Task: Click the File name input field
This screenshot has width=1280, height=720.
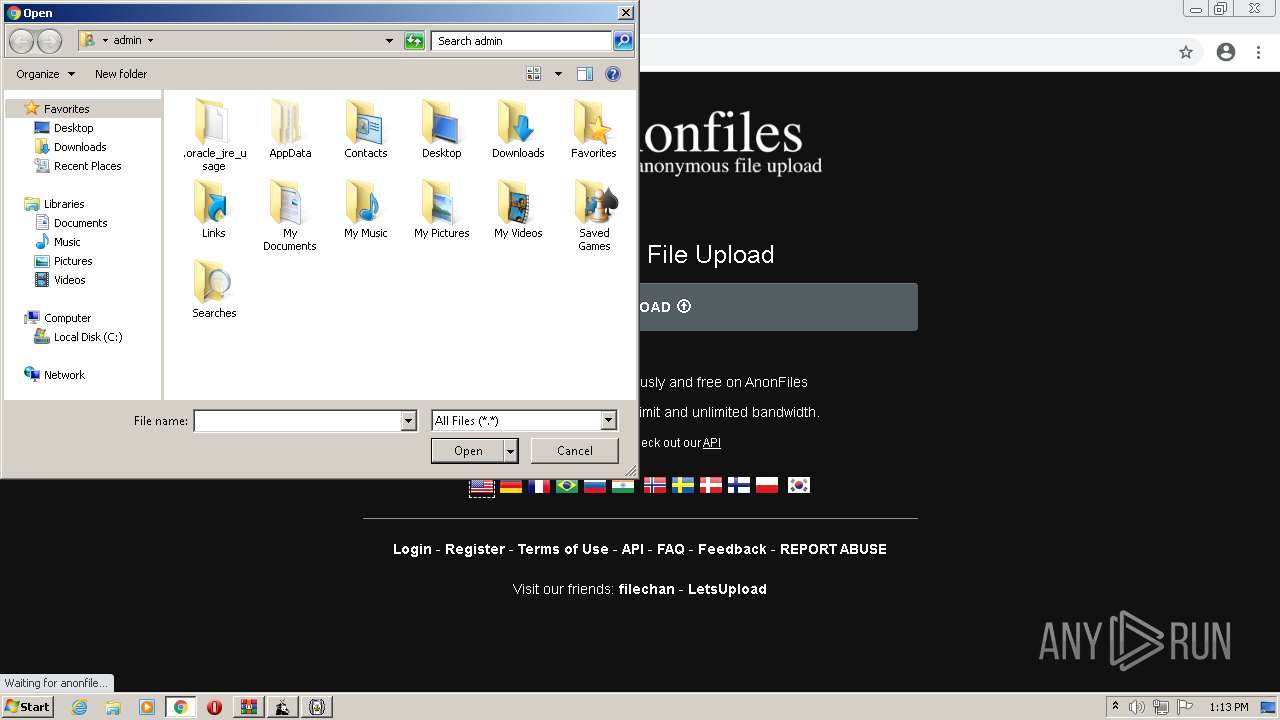Action: pos(297,421)
